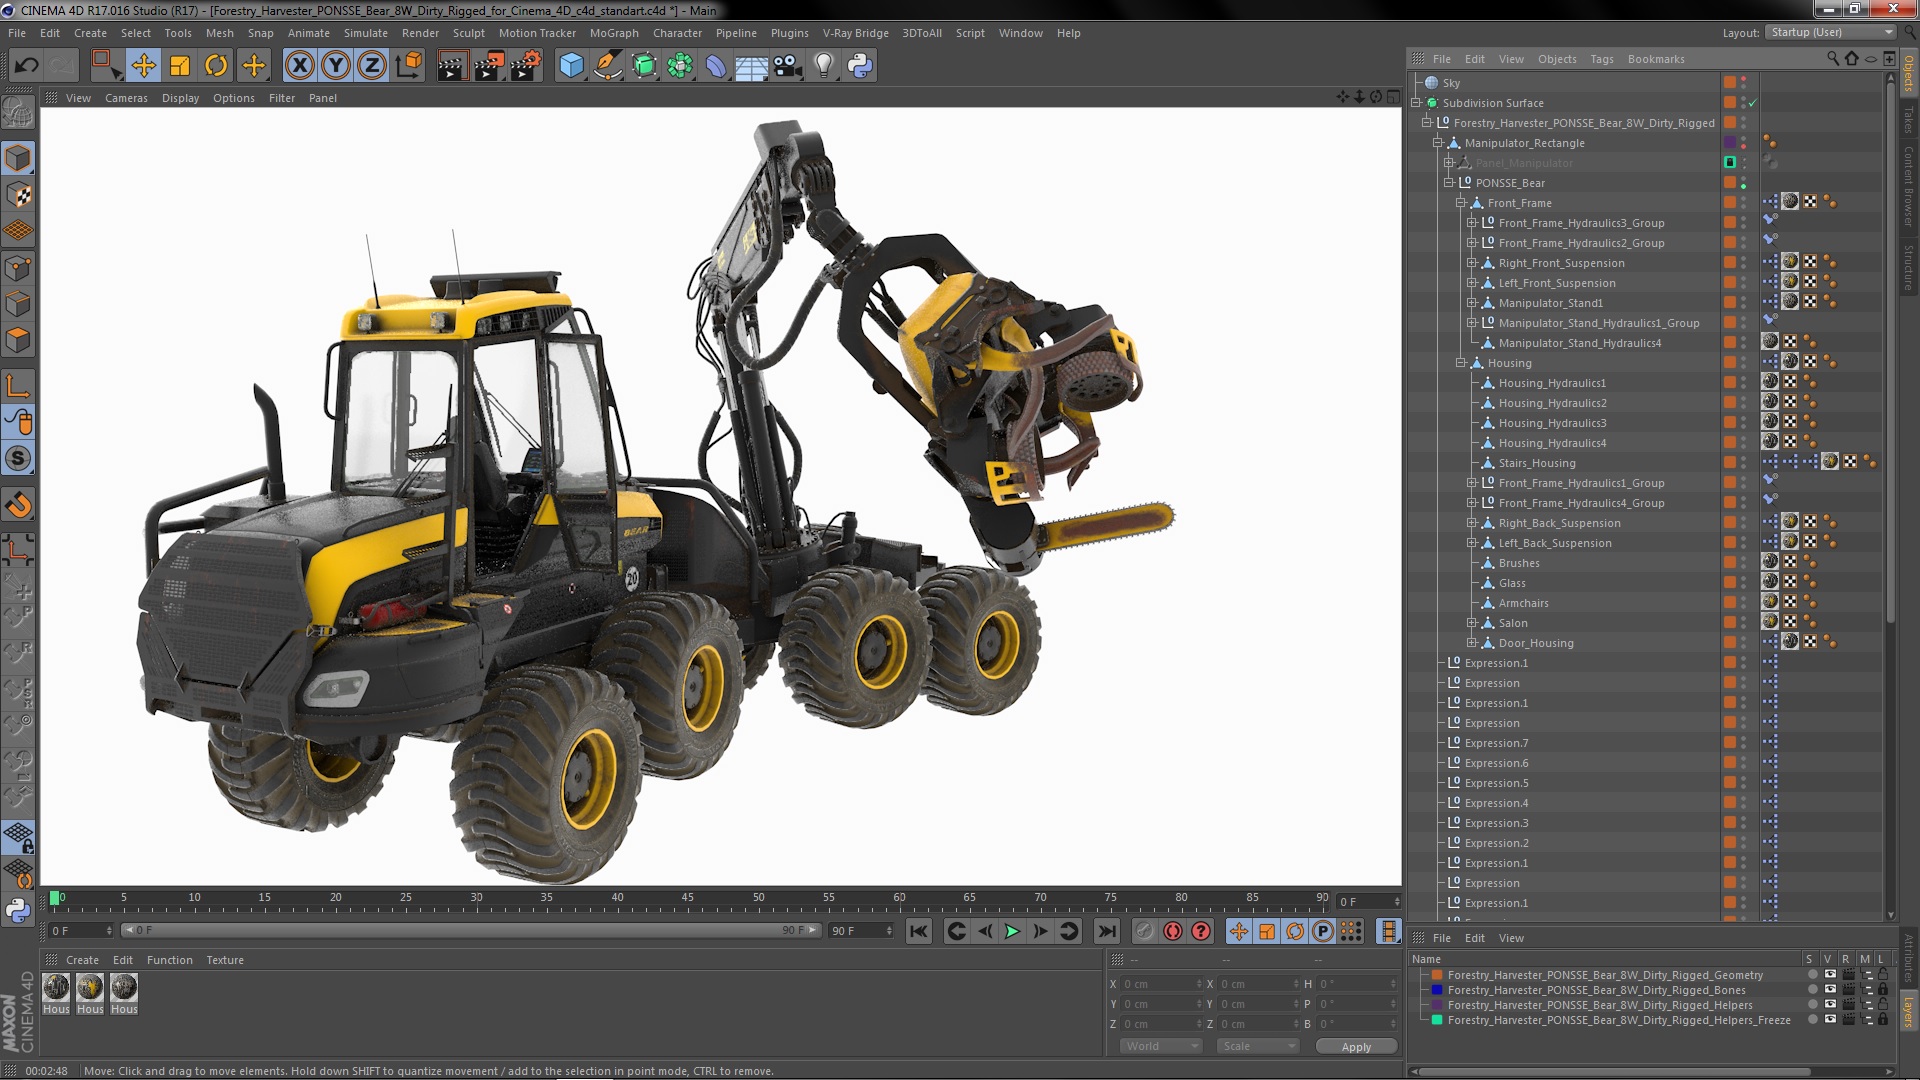Go to start of animation button
The width and height of the screenshot is (1920, 1080).
(918, 931)
